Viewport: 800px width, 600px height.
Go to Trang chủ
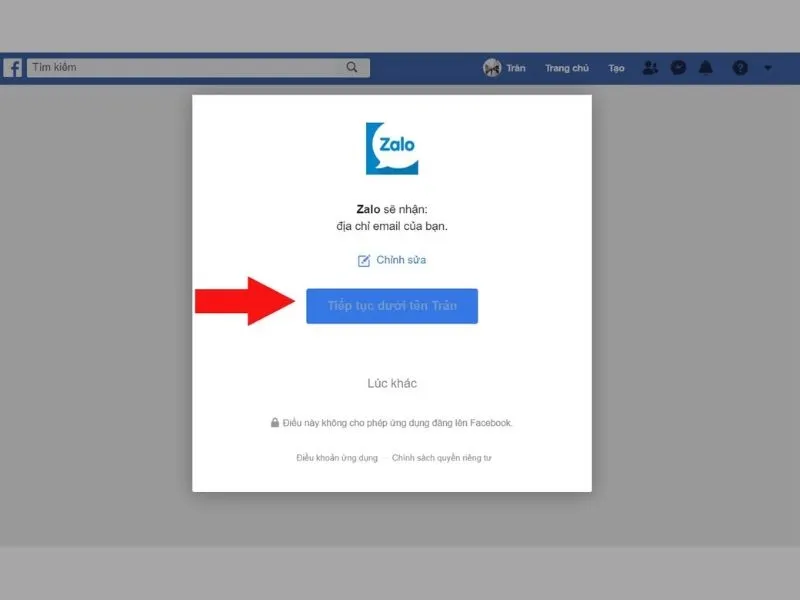coord(566,68)
